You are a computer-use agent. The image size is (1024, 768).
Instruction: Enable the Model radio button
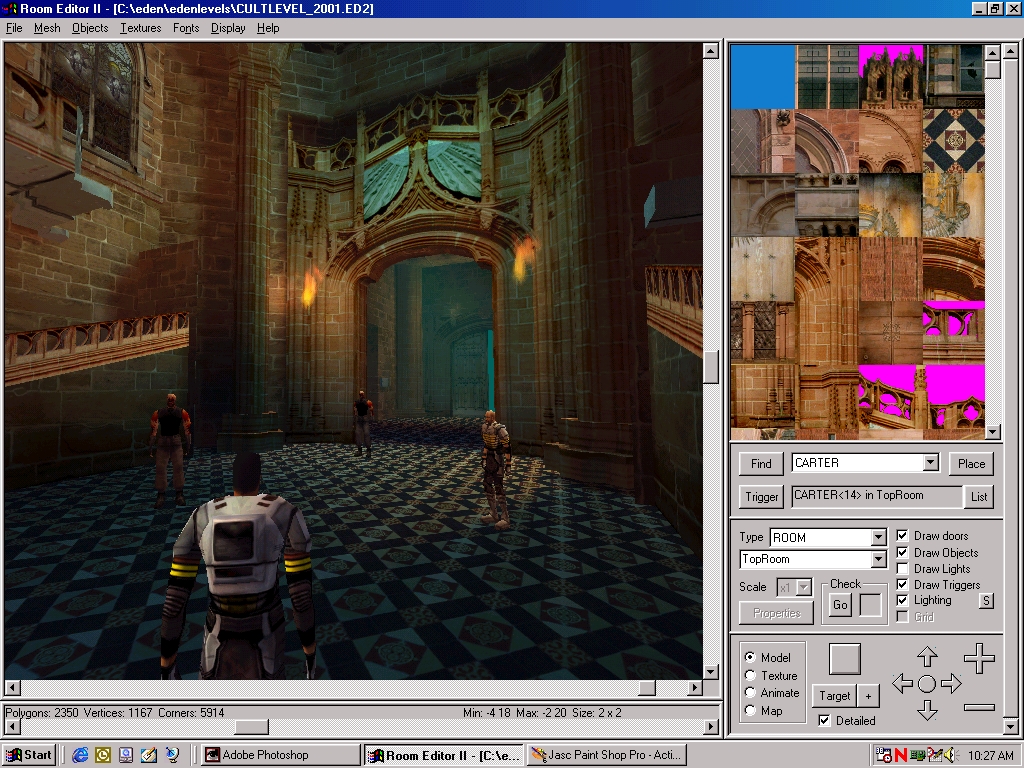click(750, 657)
